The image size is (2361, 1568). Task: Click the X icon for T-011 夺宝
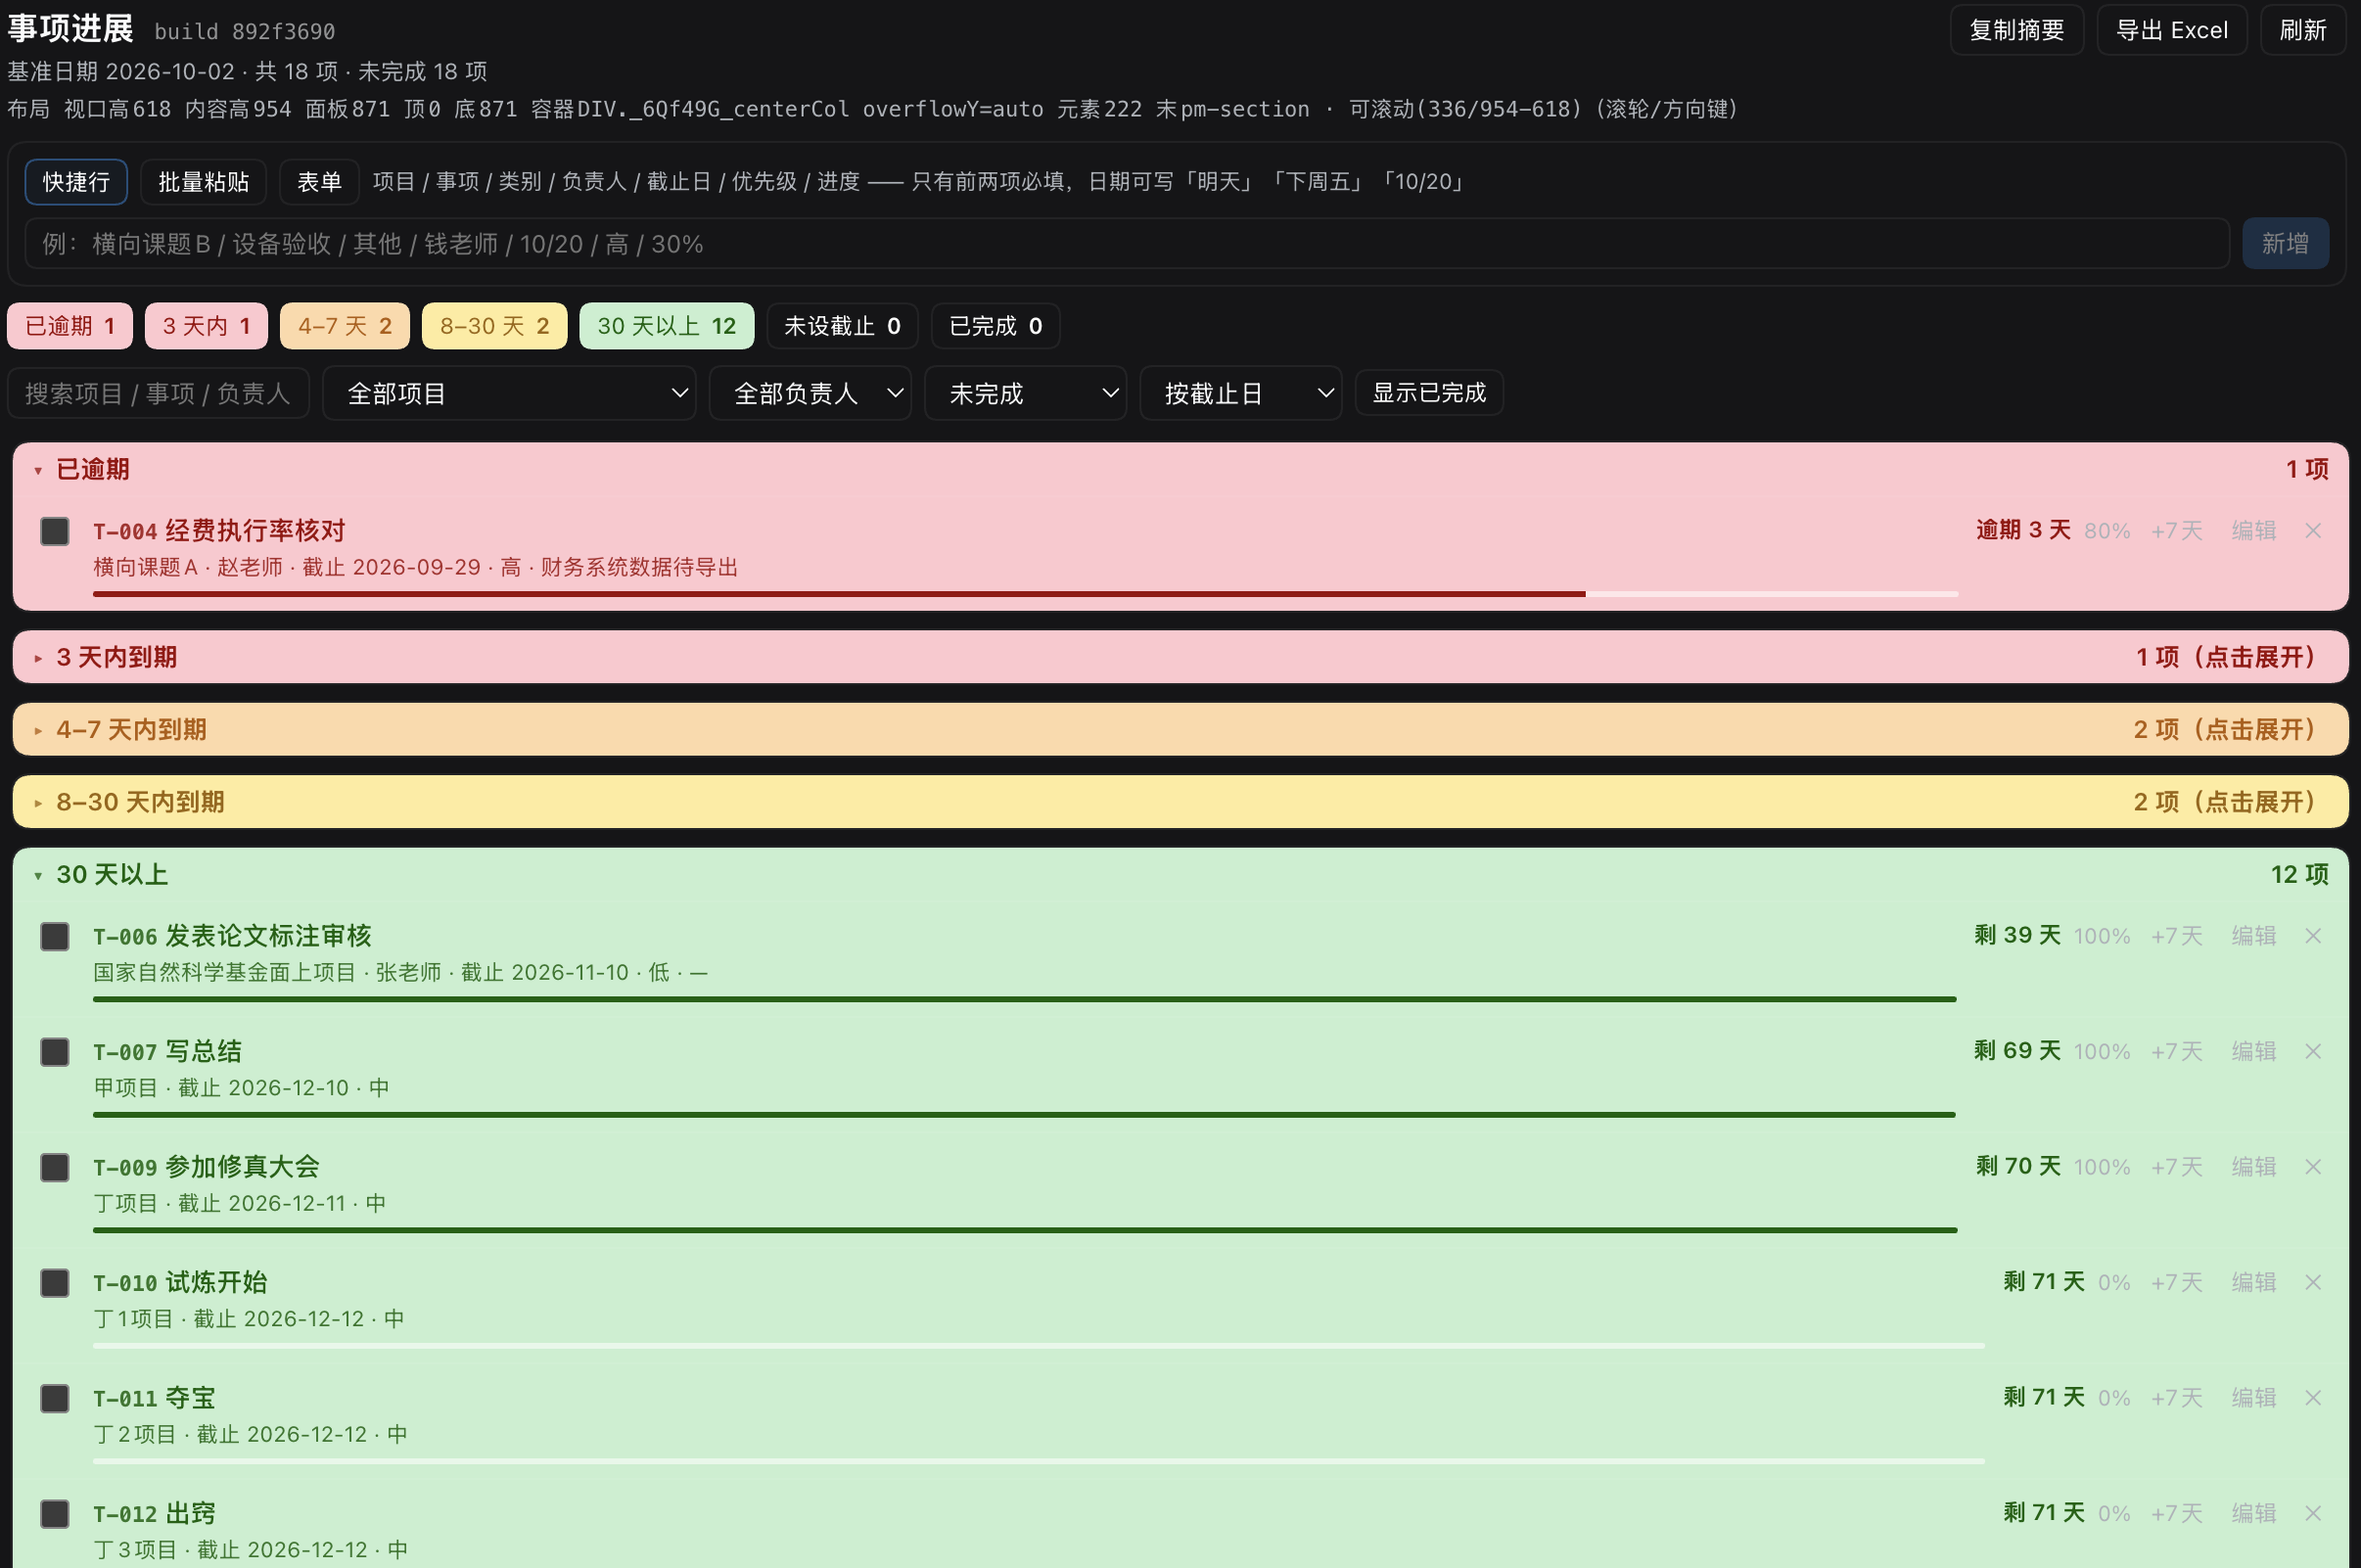click(2313, 1398)
